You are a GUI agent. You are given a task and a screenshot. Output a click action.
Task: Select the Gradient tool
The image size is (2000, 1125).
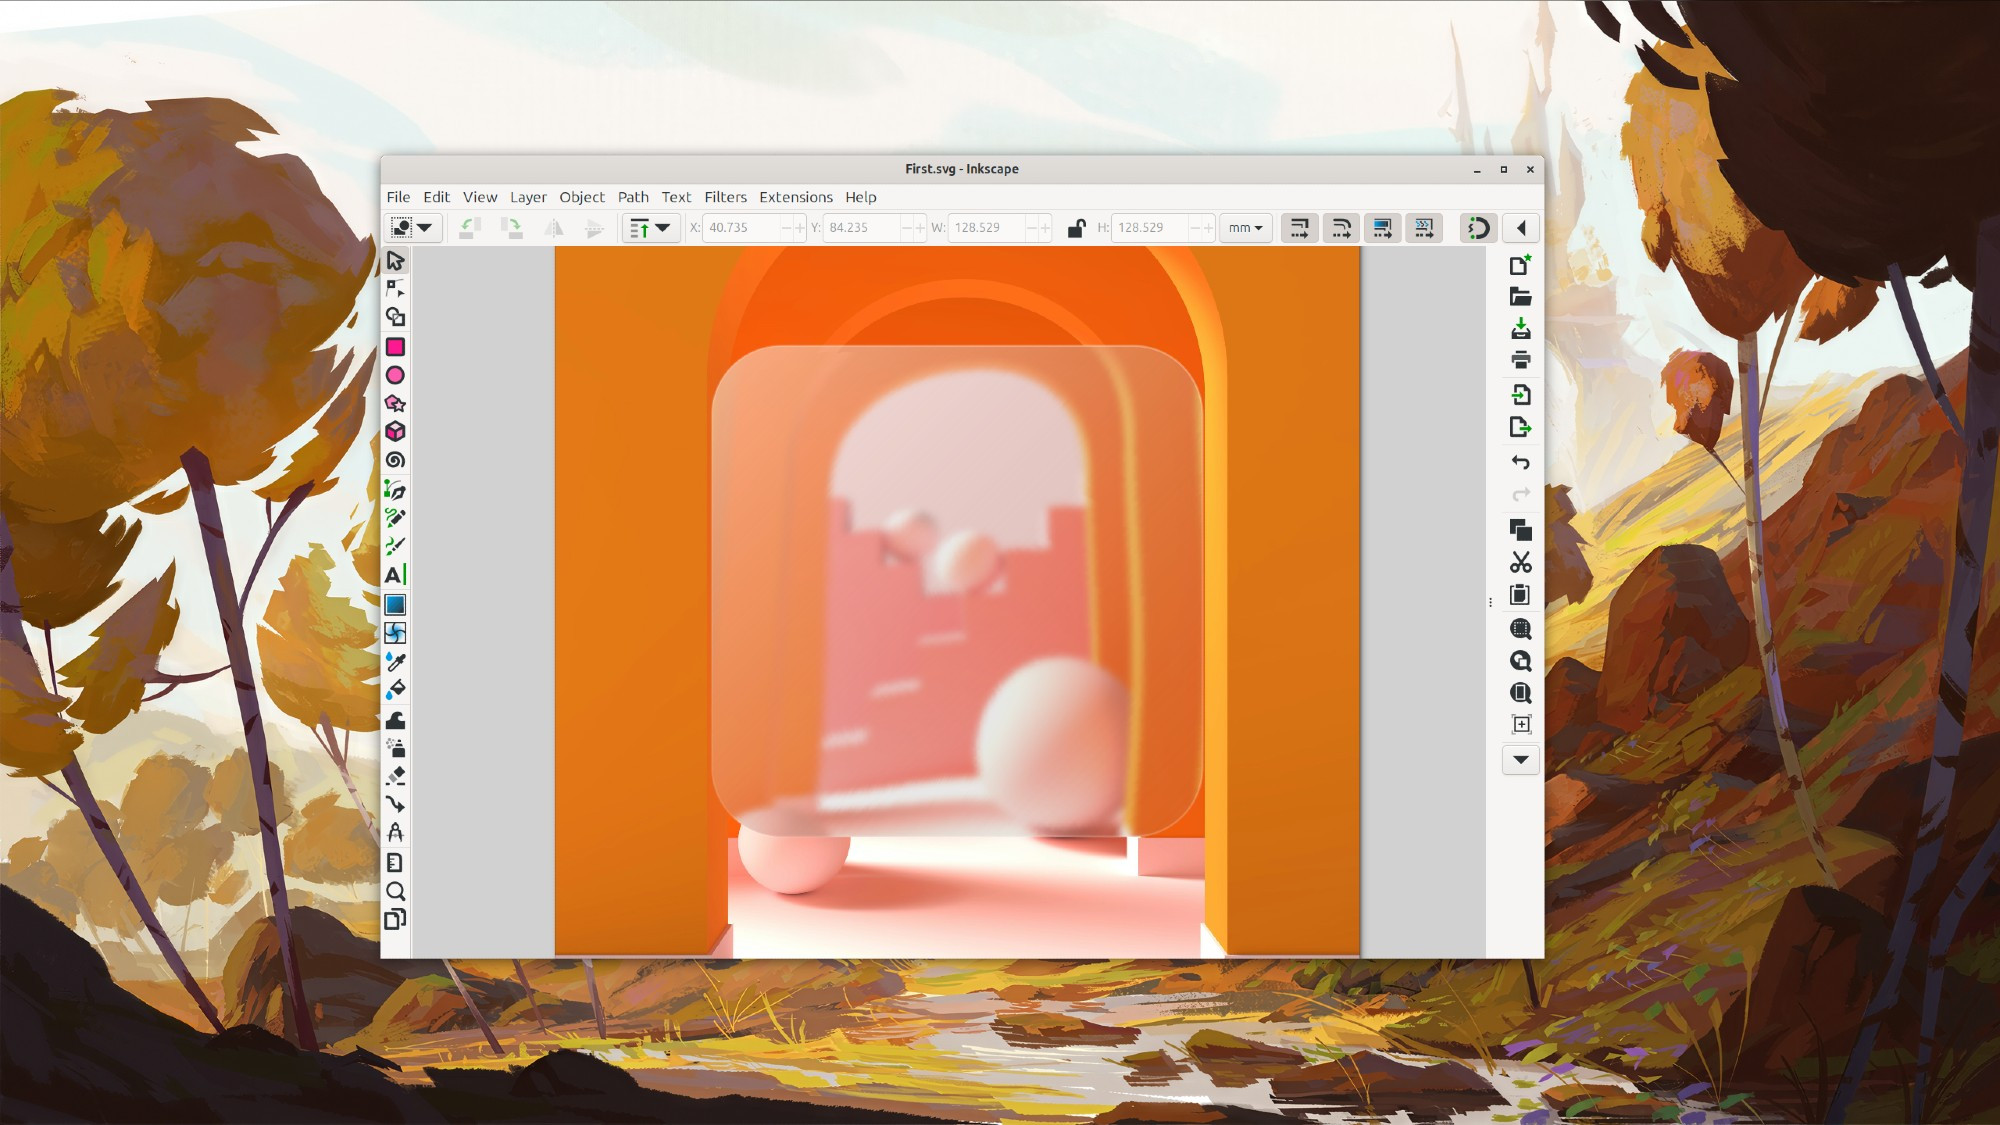[395, 605]
